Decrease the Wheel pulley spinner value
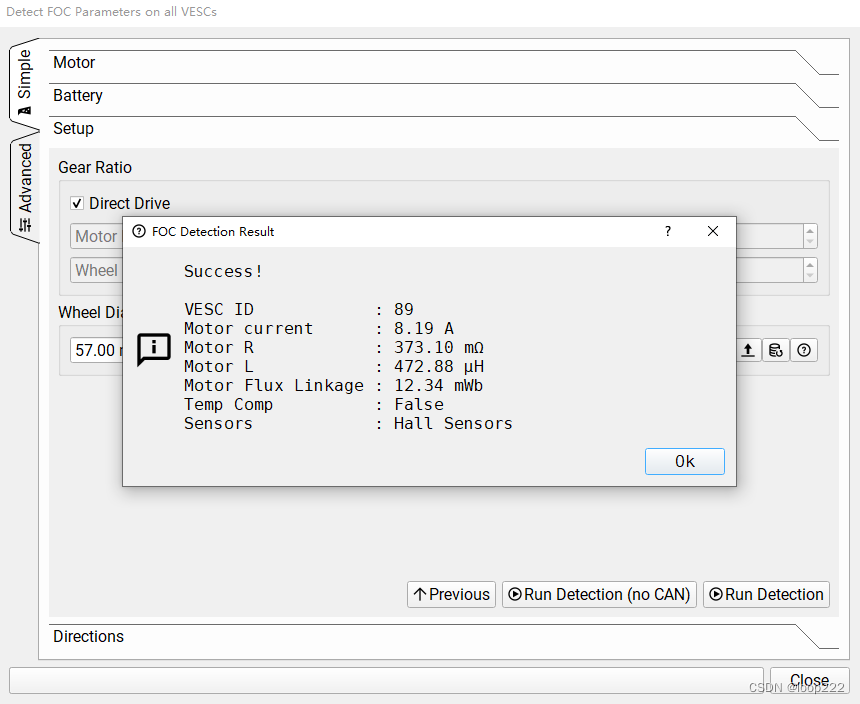Screen dimensions: 860x704 (x=810, y=276)
